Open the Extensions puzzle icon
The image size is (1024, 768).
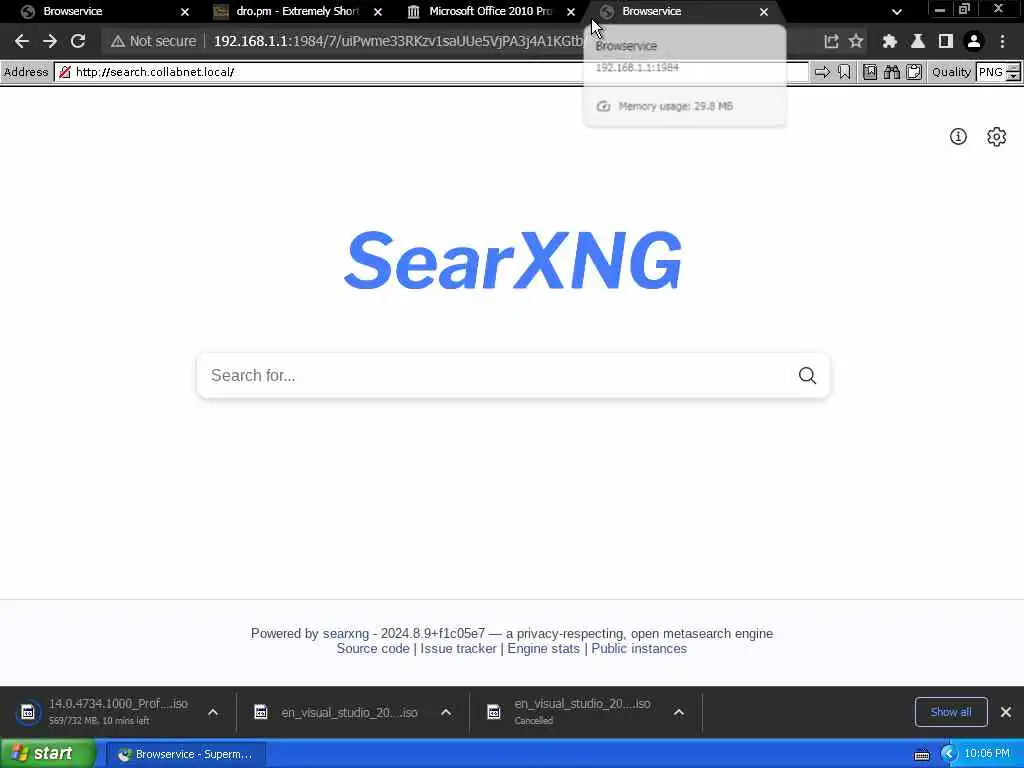(x=889, y=41)
